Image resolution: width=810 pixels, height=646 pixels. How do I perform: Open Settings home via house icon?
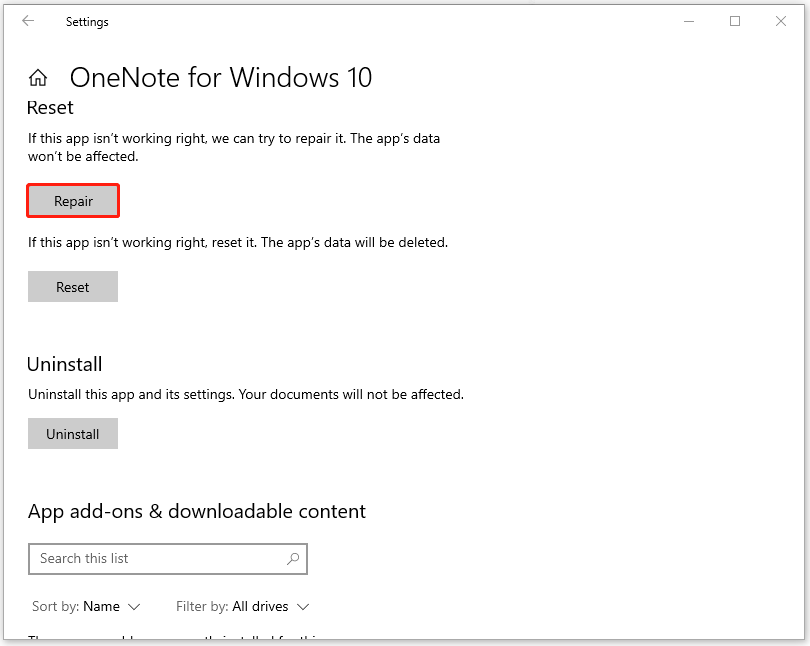click(38, 78)
